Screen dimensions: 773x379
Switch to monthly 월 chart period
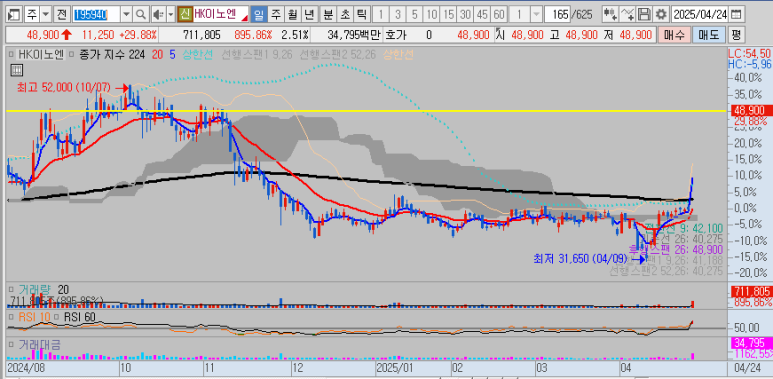(291, 15)
